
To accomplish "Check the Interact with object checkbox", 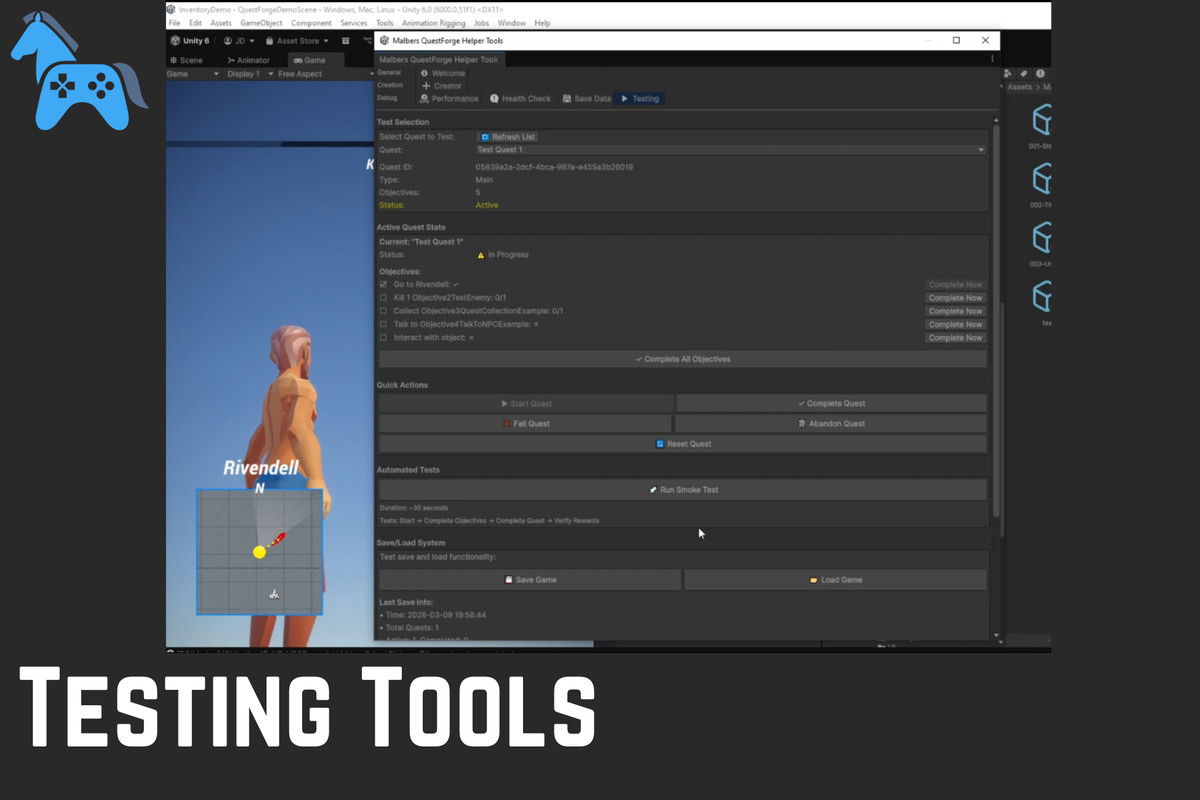I will pyautogui.click(x=383, y=338).
